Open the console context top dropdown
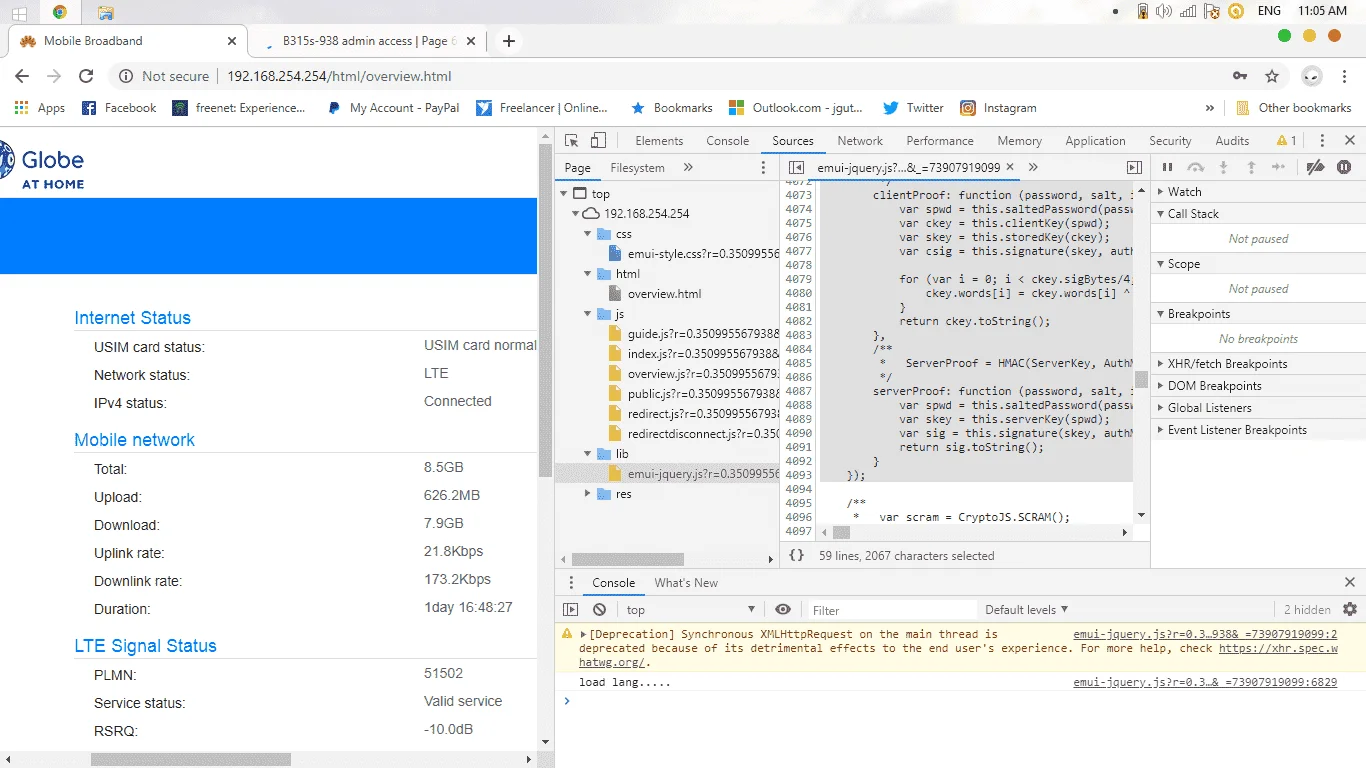The width and height of the screenshot is (1366, 768). click(x=690, y=610)
